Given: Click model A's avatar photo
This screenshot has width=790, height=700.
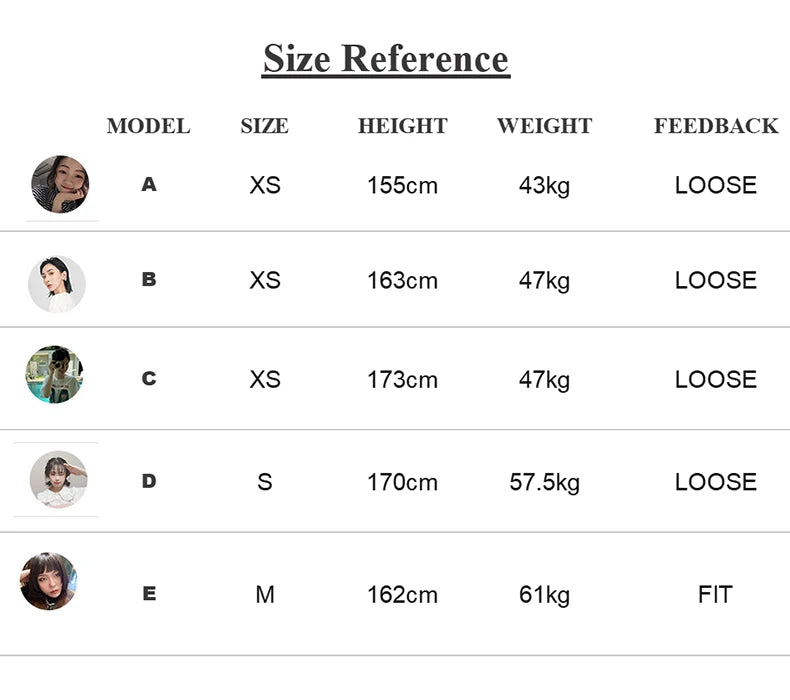Looking at the screenshot, I should tap(60, 184).
